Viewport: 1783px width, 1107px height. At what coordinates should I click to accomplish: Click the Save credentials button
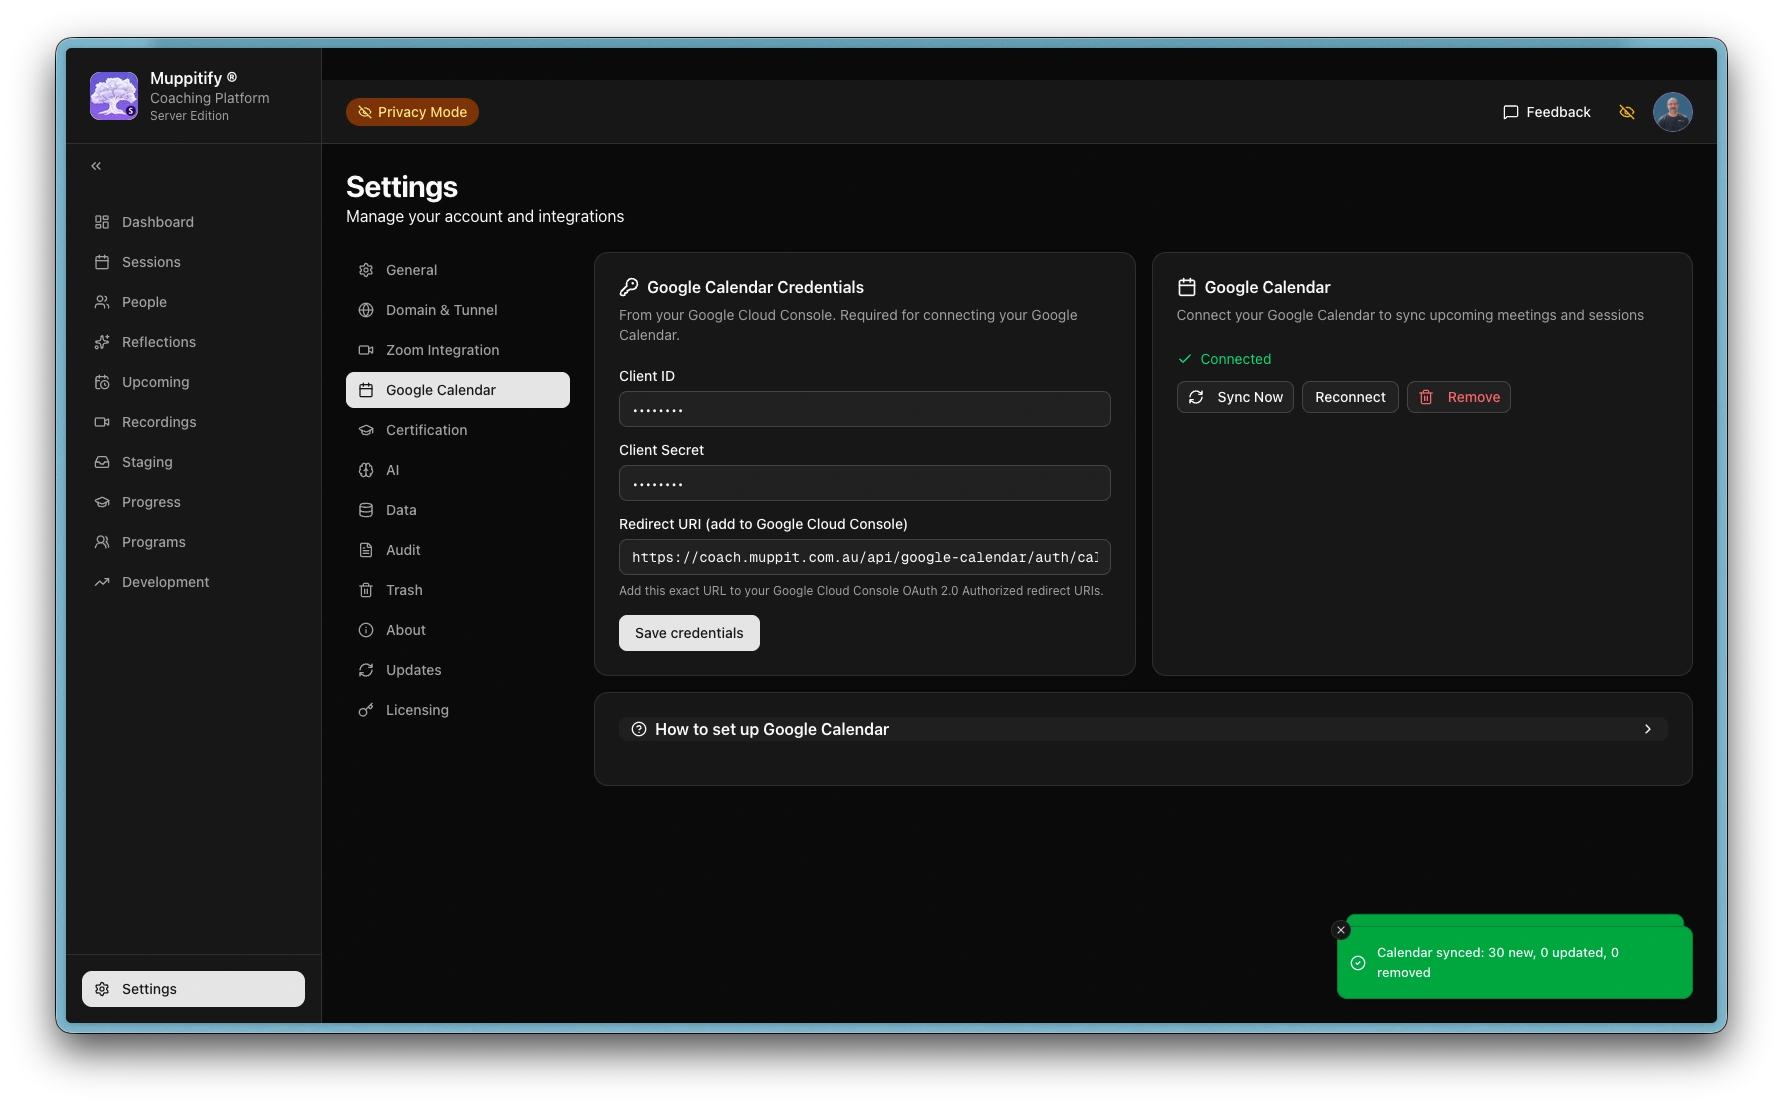[x=689, y=633]
